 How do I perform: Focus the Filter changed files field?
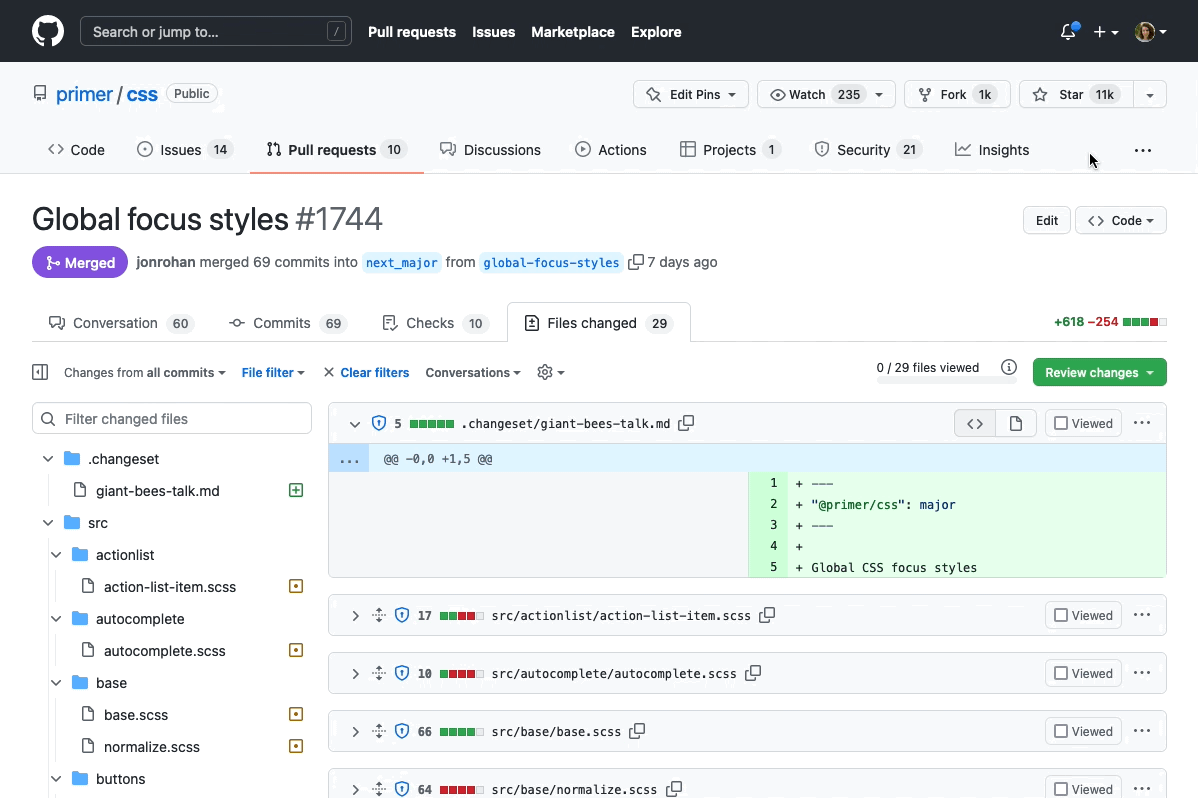172,419
